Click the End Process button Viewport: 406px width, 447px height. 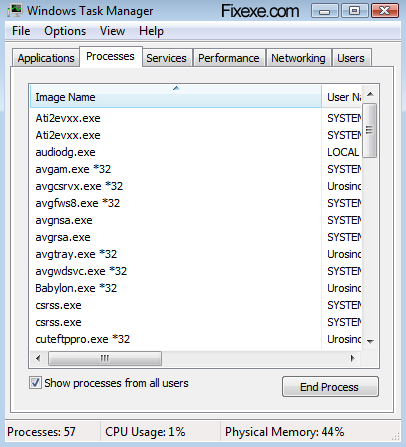(330, 387)
